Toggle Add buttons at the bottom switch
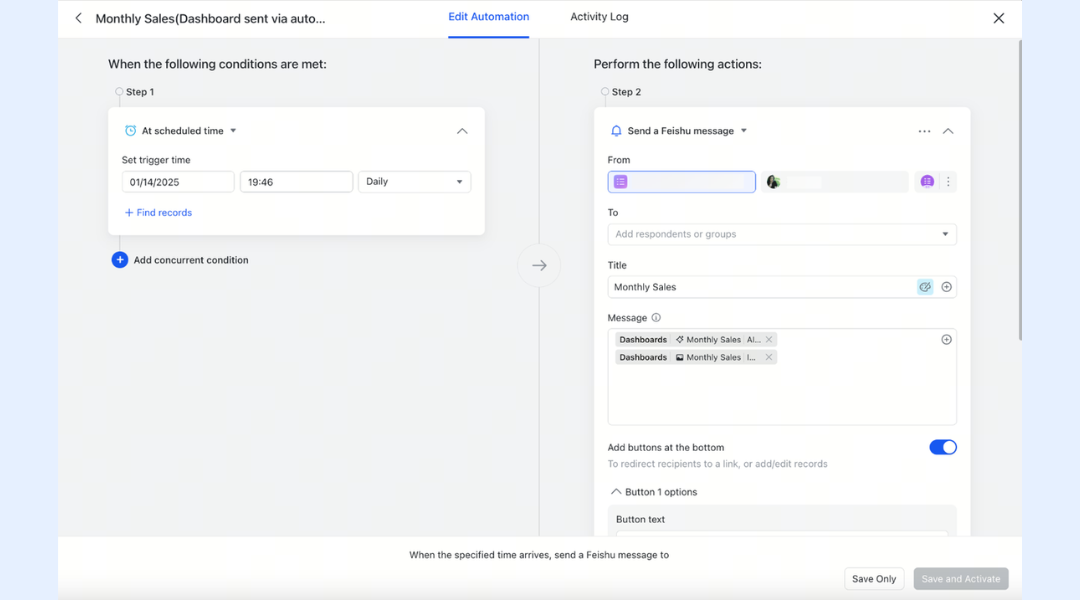The height and width of the screenshot is (600, 1080). [942, 447]
